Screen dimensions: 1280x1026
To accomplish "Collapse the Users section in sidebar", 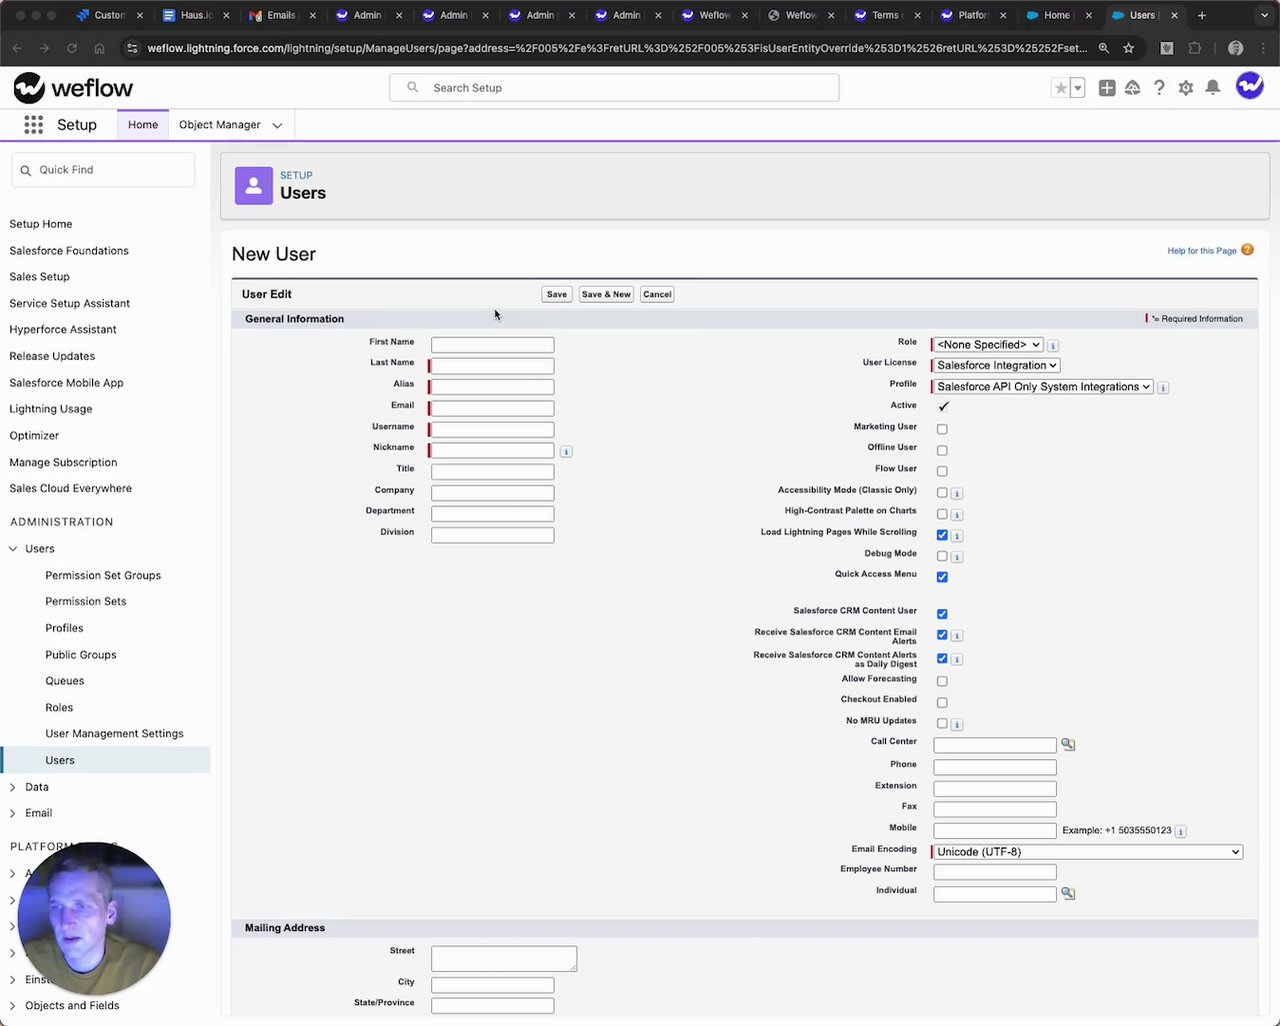I will pyautogui.click(x=13, y=549).
